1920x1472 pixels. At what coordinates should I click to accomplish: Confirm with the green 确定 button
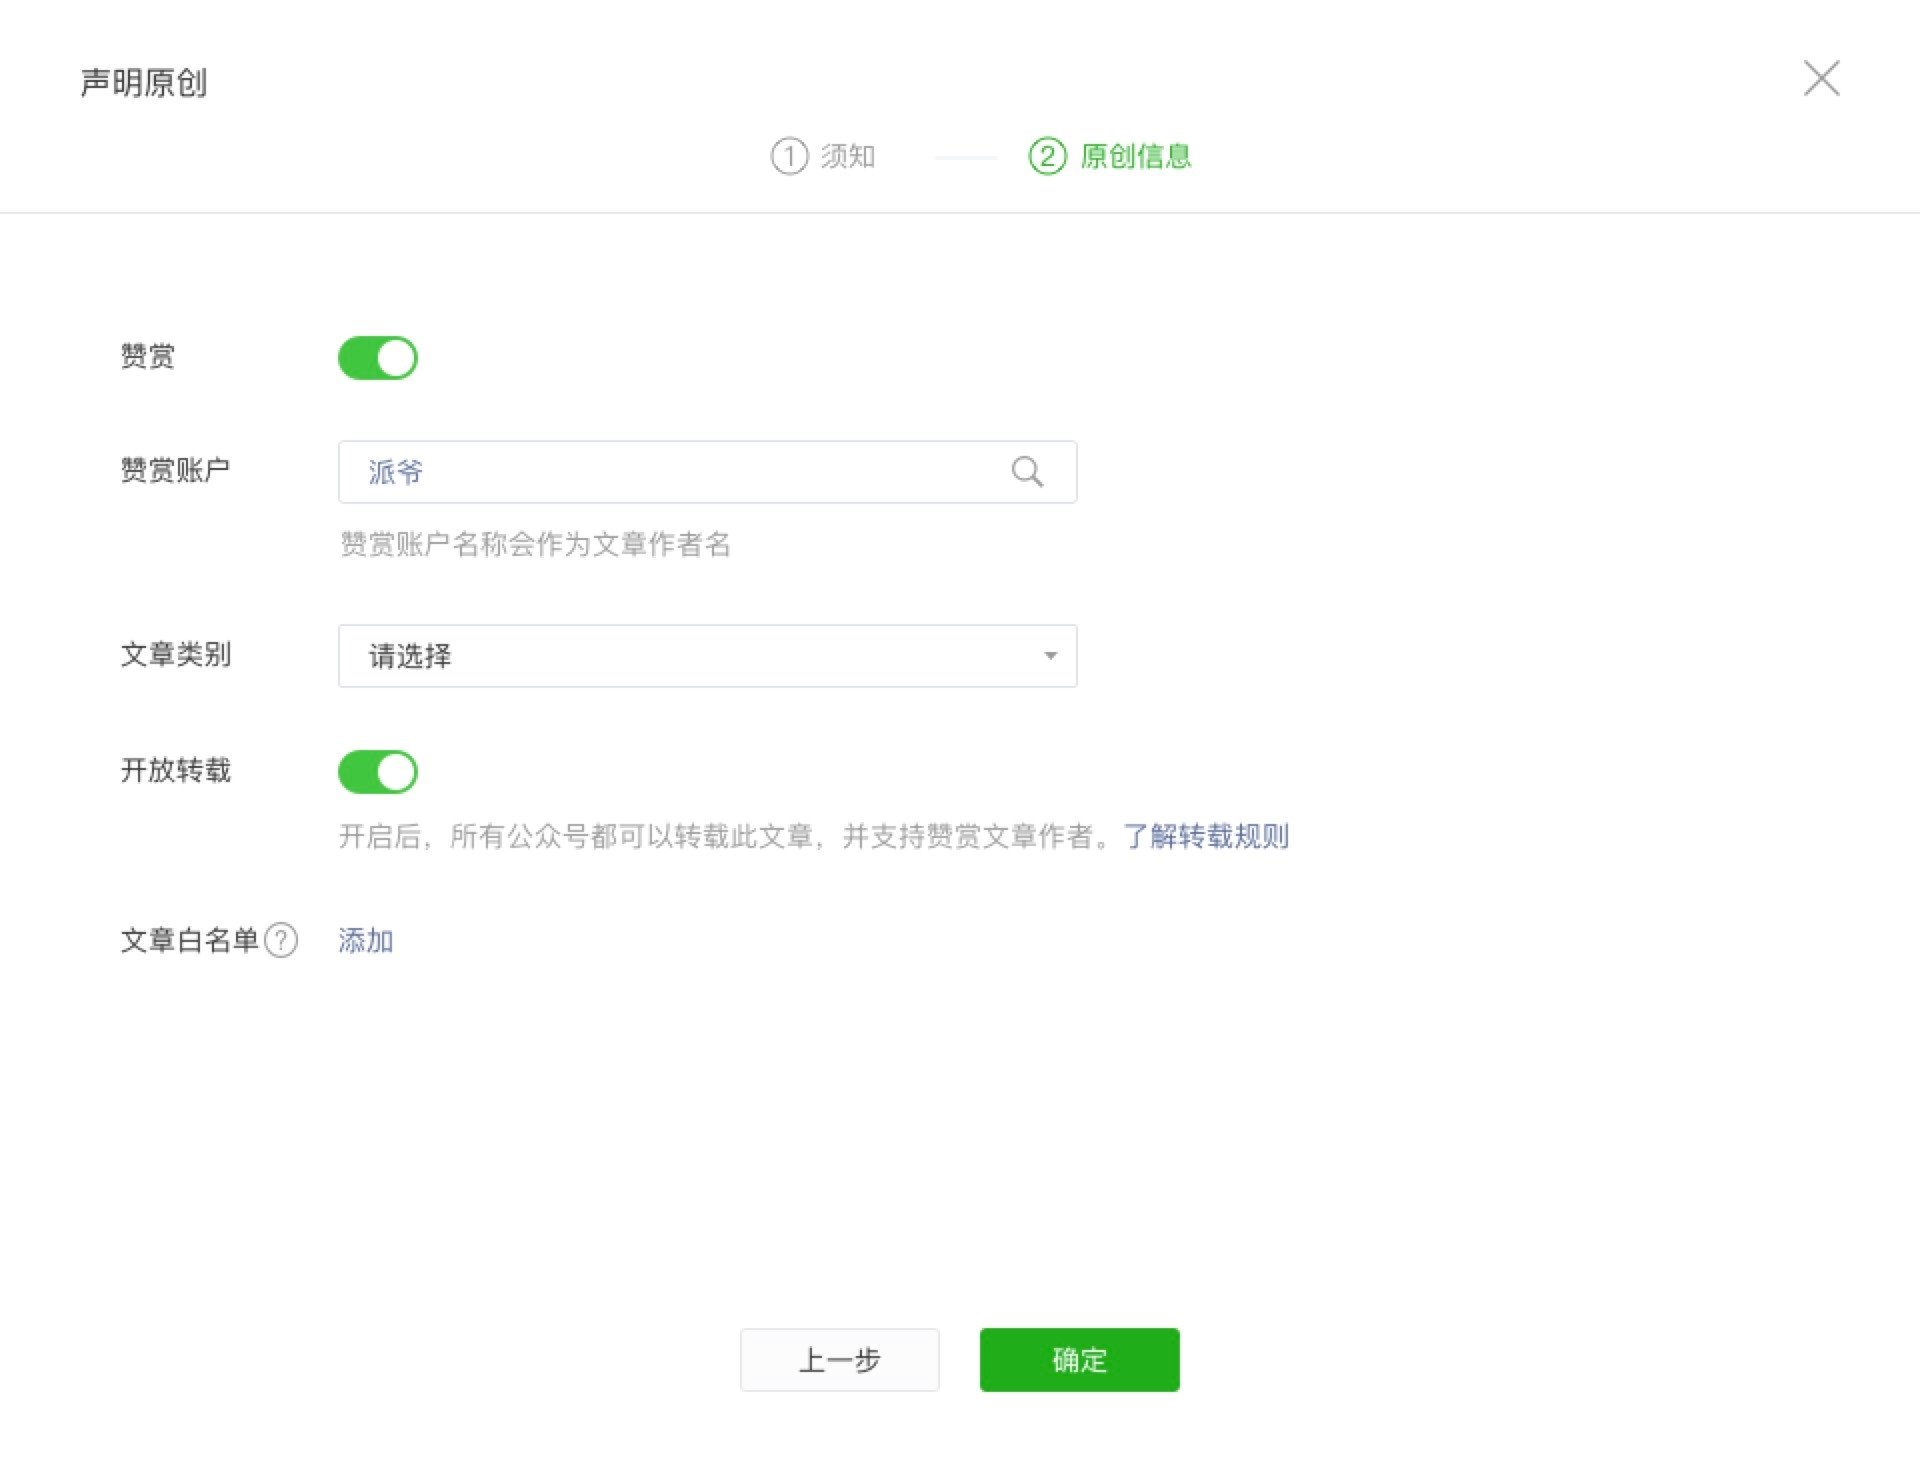(x=1079, y=1359)
